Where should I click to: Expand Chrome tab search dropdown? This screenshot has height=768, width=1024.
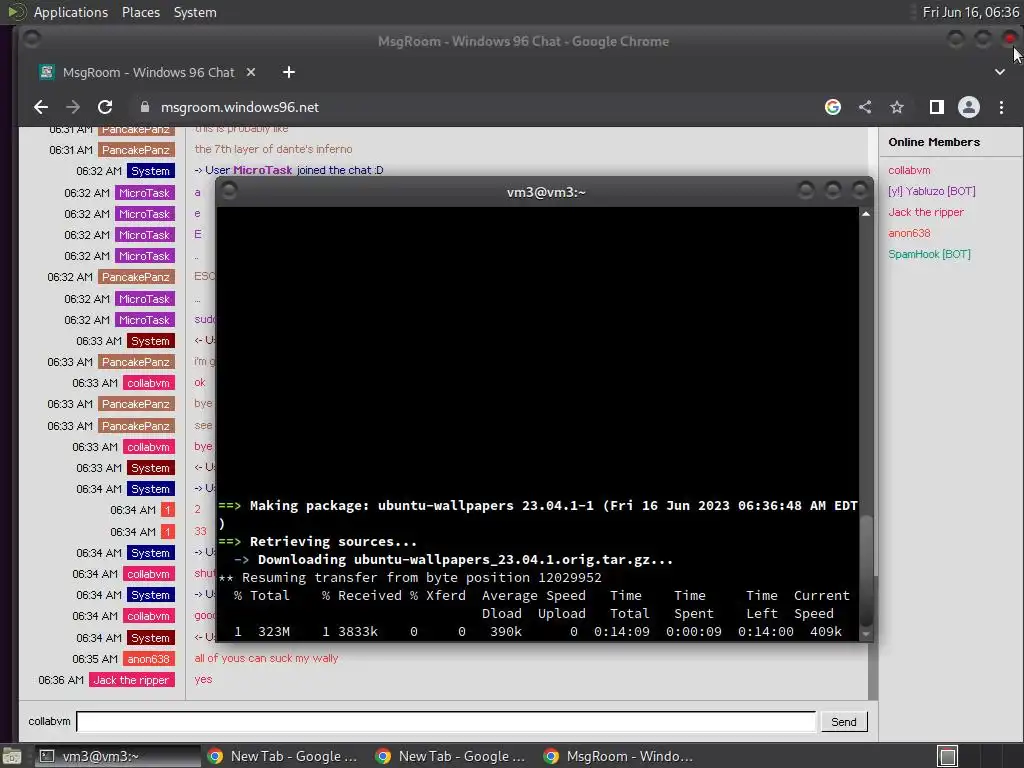coord(1000,72)
